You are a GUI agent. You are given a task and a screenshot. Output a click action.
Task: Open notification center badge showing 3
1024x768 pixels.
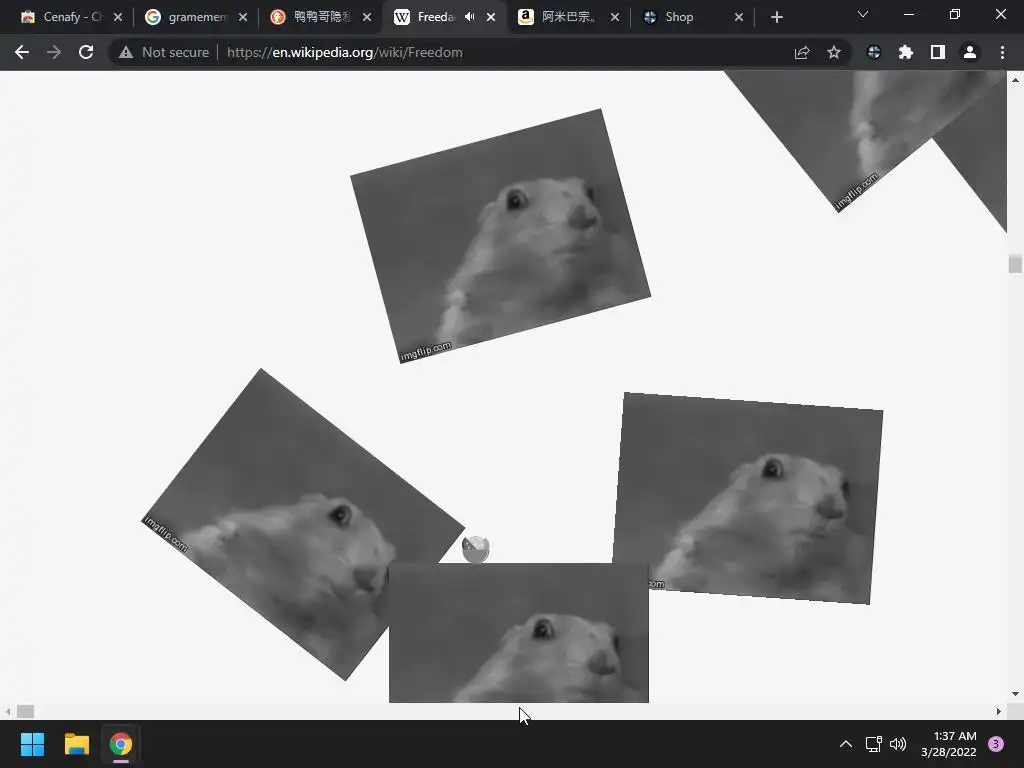996,744
